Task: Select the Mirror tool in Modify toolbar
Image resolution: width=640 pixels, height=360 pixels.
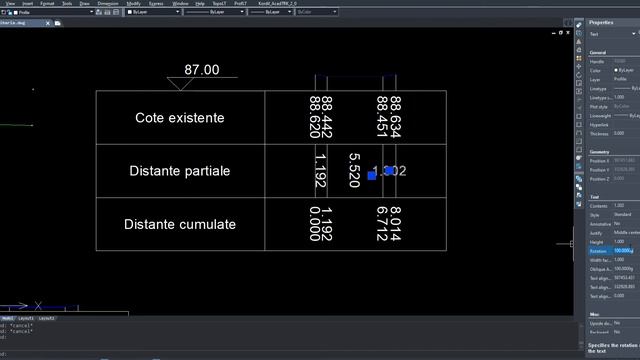Action: (579, 42)
